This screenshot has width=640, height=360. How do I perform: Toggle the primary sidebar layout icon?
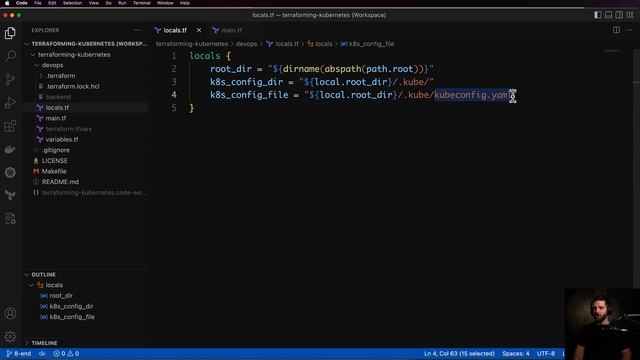pos(598,15)
